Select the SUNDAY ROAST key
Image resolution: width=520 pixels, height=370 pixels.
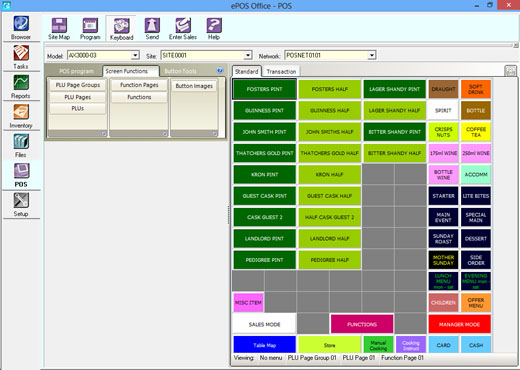pos(443,238)
